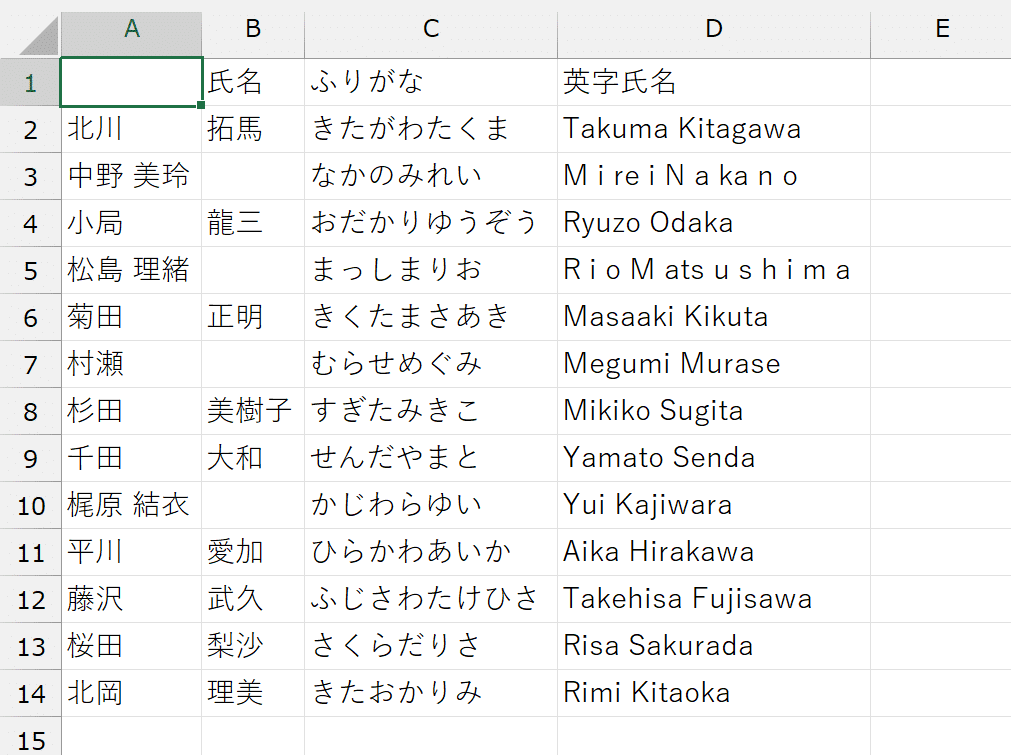This screenshot has width=1011, height=755.
Task: Select the cell containing Yamato Senda
Action: pos(713,457)
